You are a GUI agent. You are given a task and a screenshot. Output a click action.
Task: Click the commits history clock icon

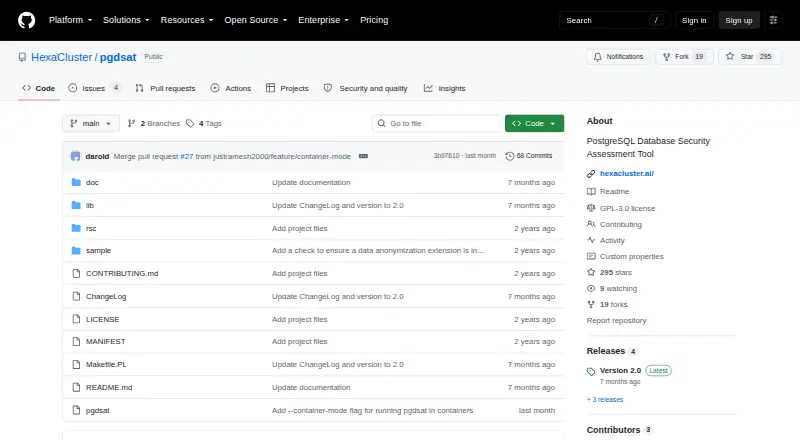(509, 156)
